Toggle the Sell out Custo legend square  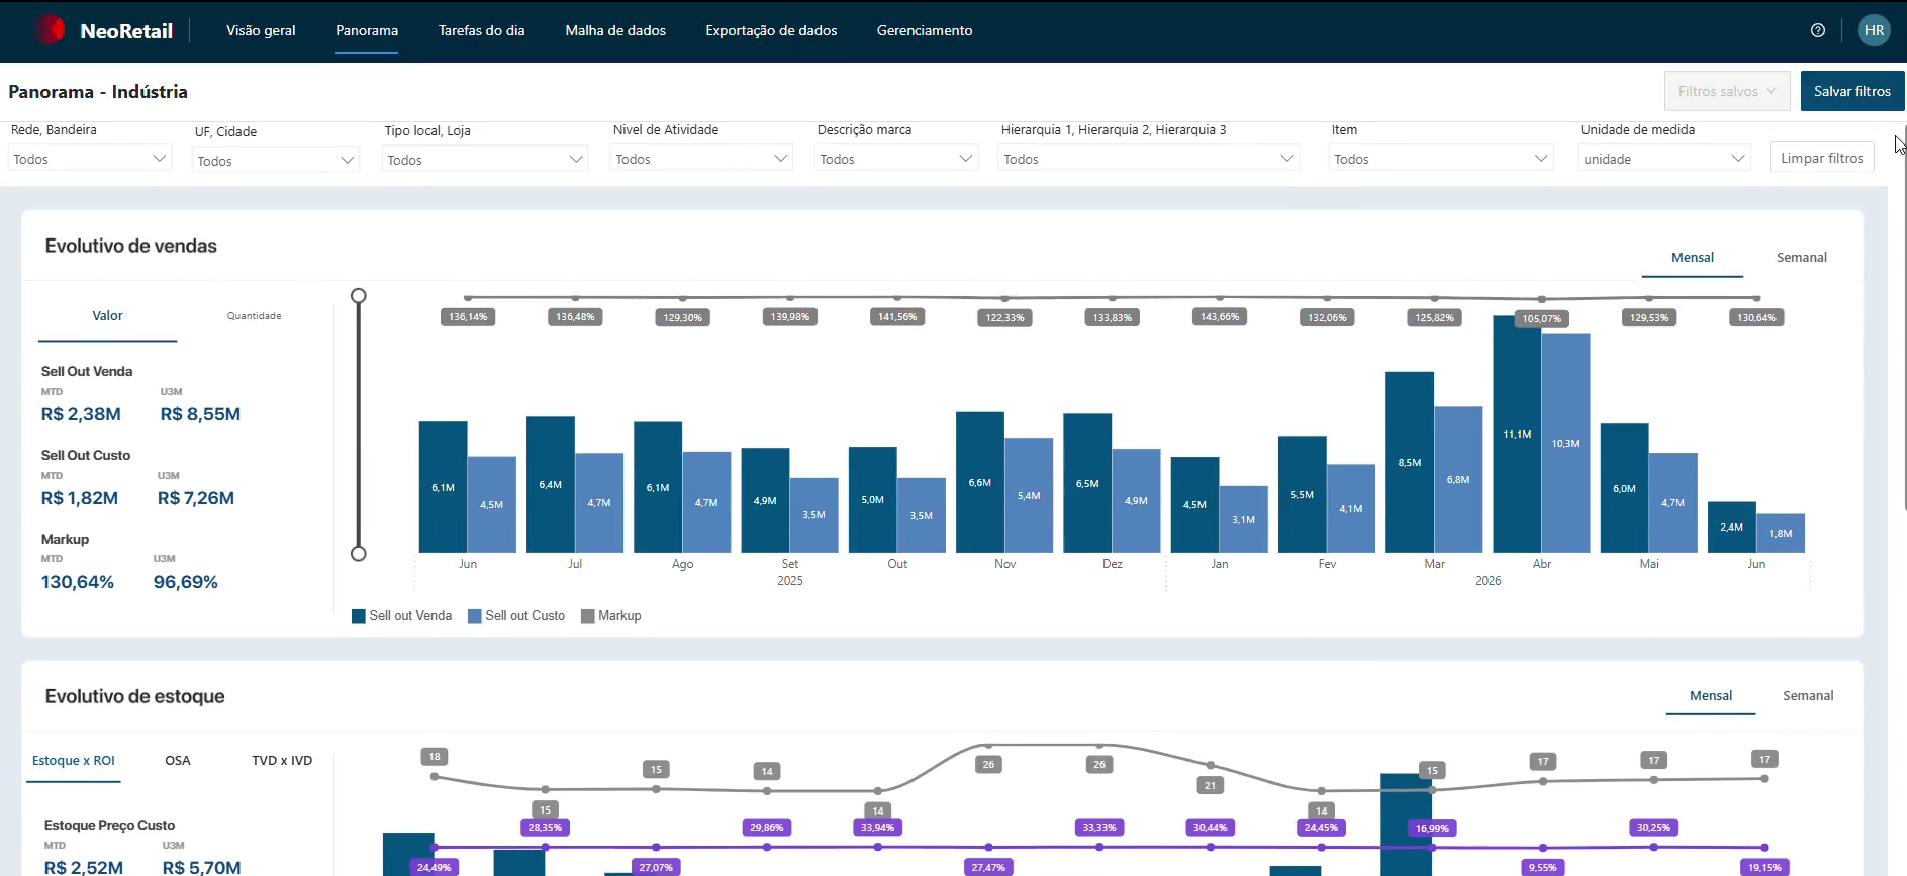pos(475,616)
